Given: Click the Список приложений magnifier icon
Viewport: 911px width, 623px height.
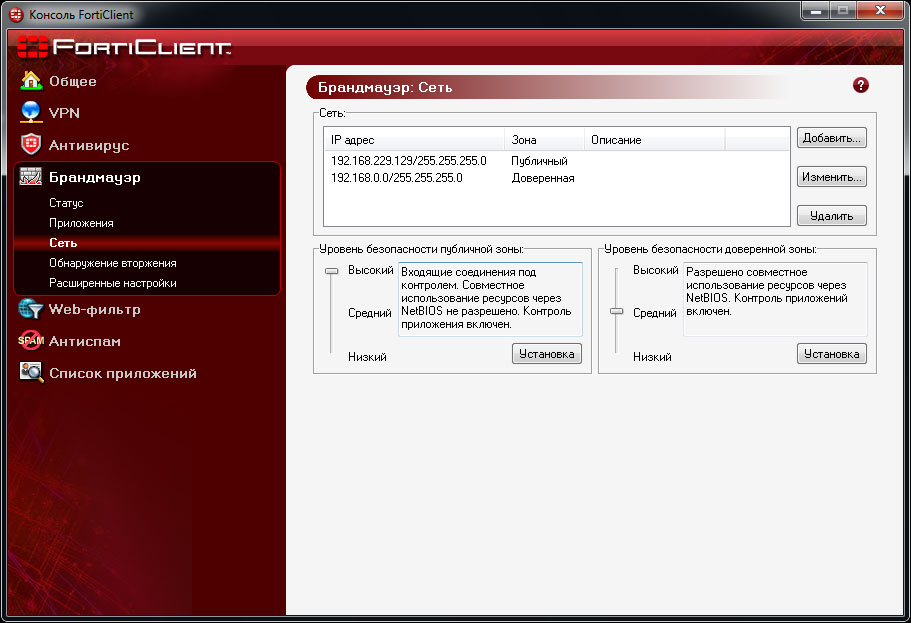Looking at the screenshot, I should [31, 373].
